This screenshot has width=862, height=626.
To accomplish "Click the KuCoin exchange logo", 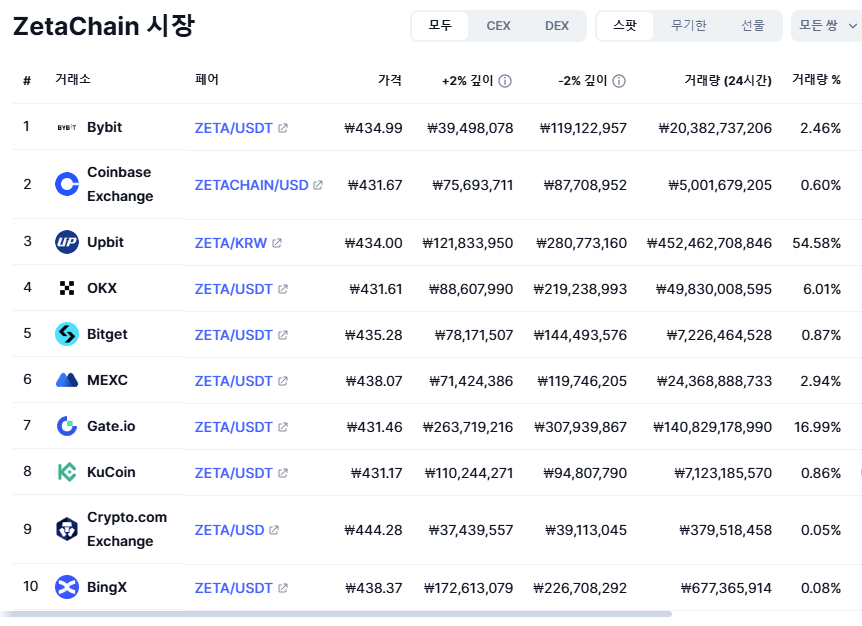I will [67, 472].
